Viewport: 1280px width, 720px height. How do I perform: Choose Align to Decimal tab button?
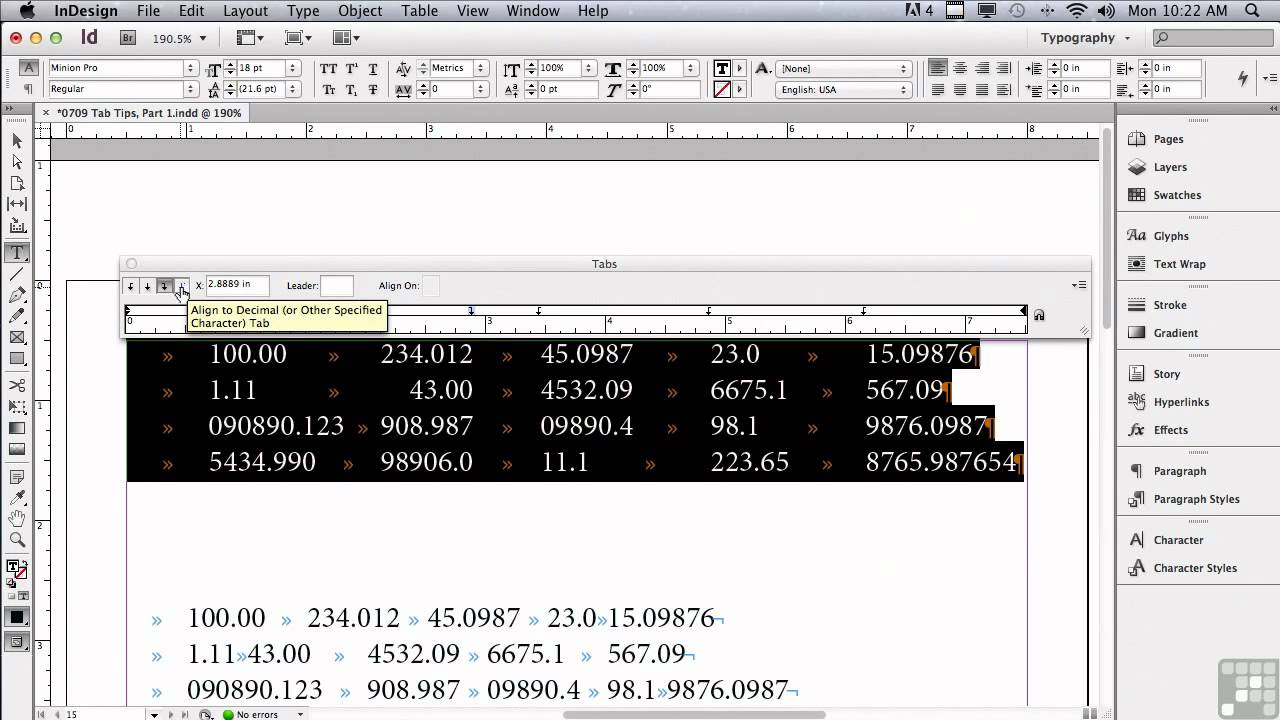click(x=181, y=286)
